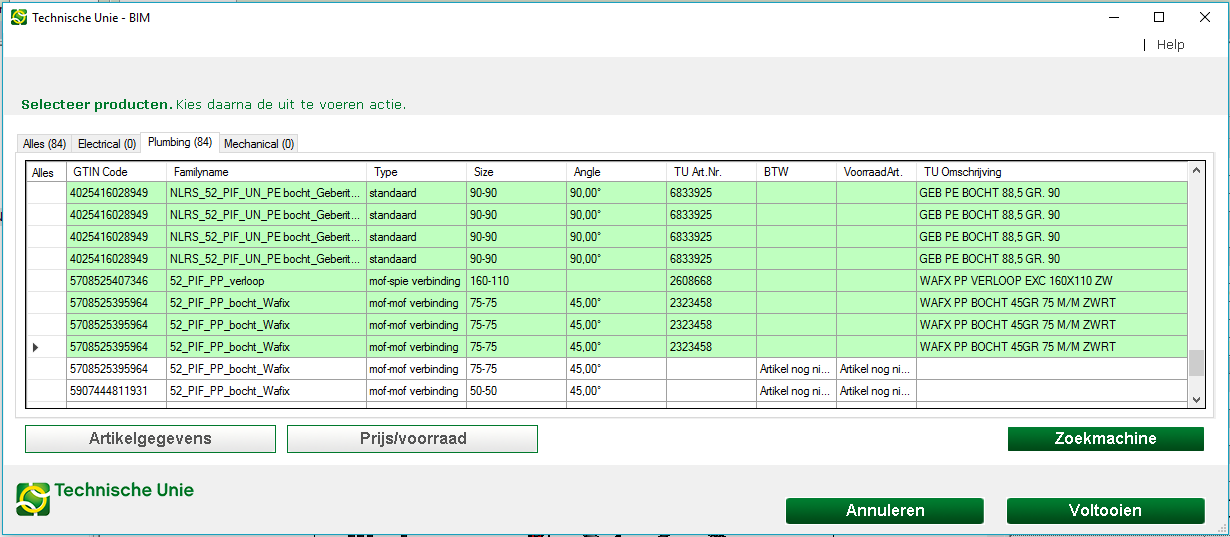Image resolution: width=1230 pixels, height=537 pixels.
Task: Sort by Type column header
Action: [416, 172]
